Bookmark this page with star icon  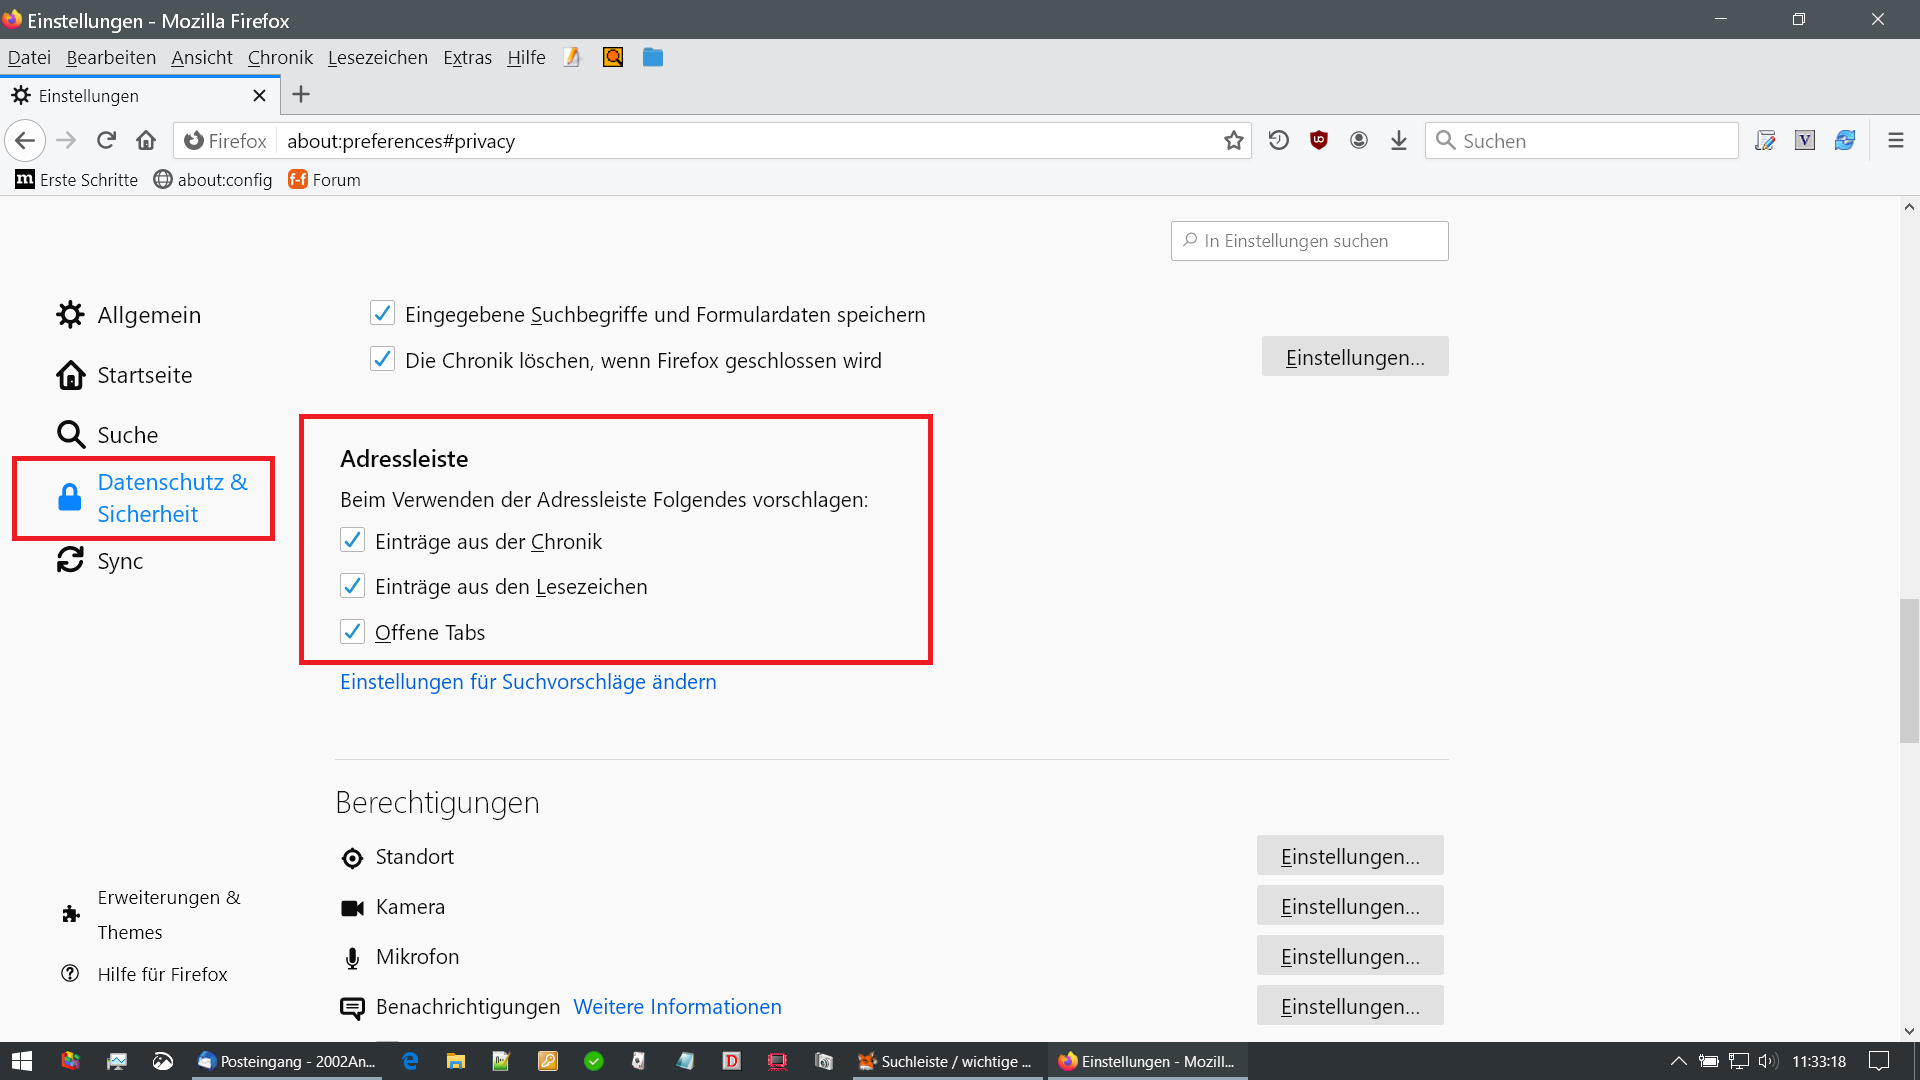1233,141
